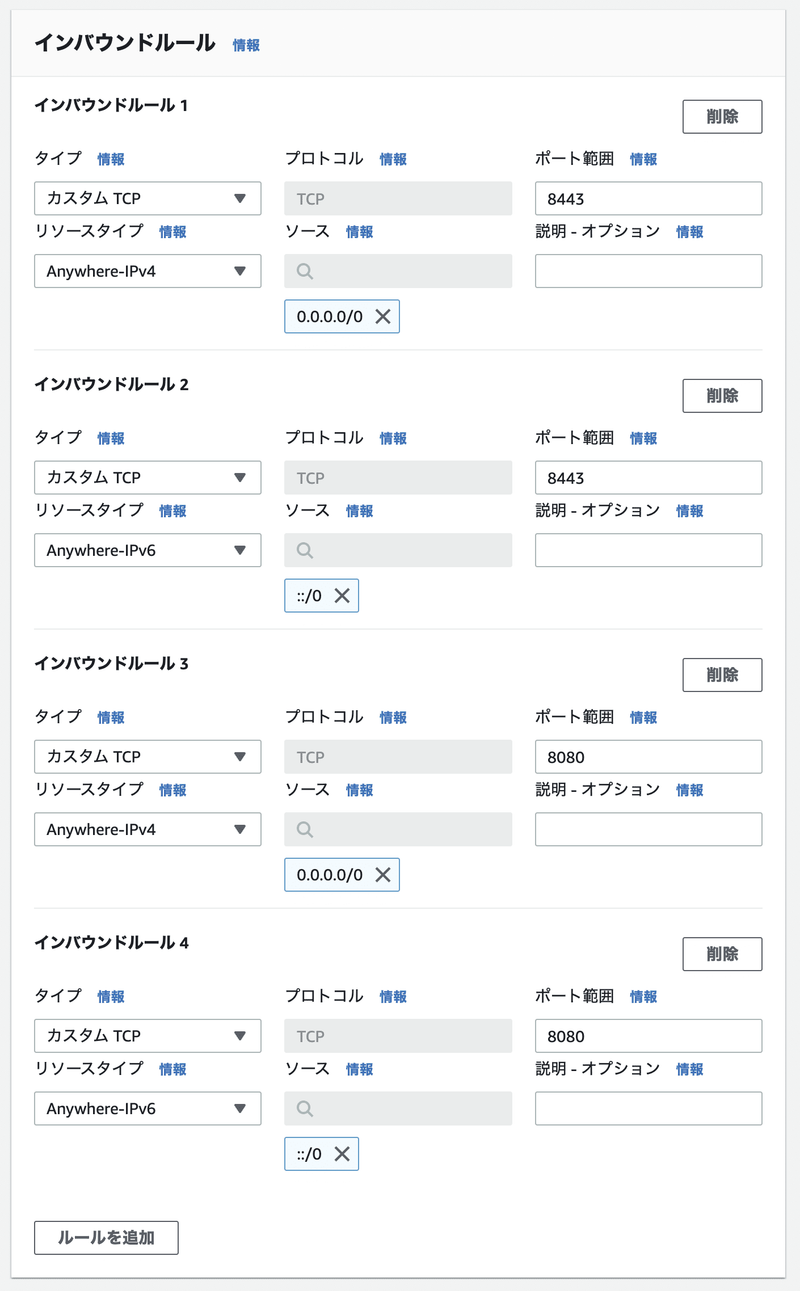Expand the カスタム TCP type dropdown in rule 4
Image resolution: width=800 pixels, height=1291 pixels.
pos(147,1036)
